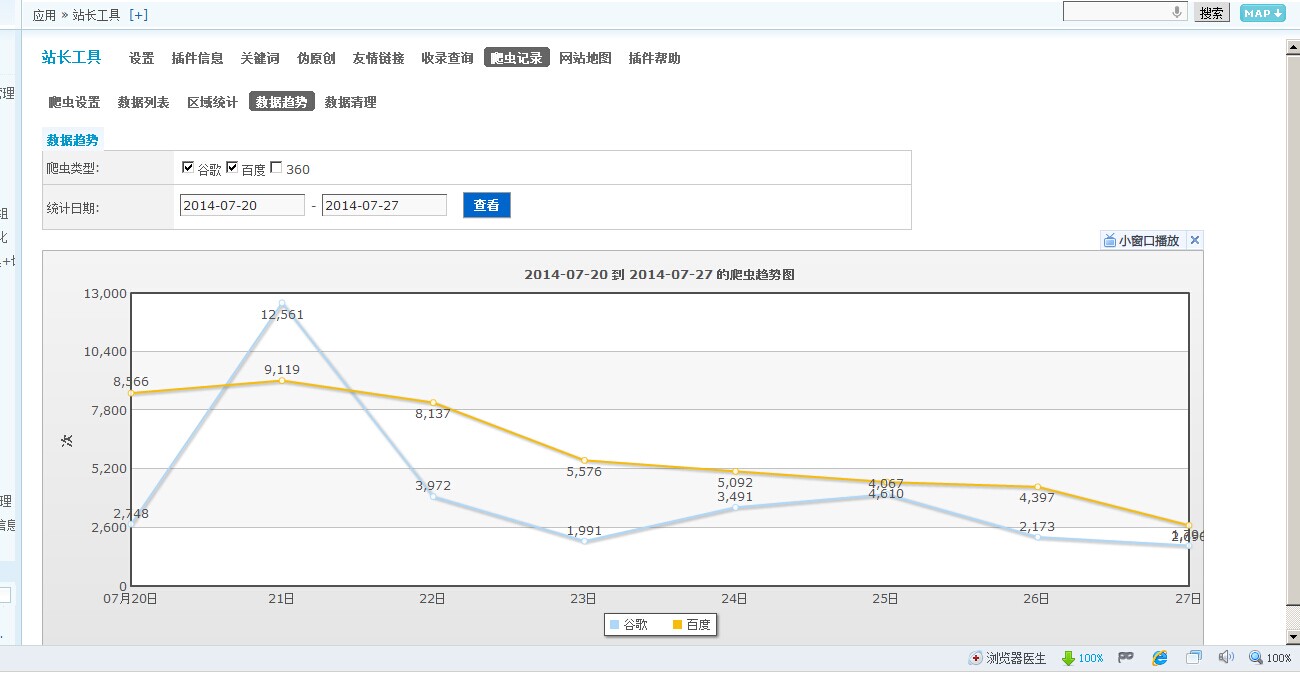Viewport: 1300px width, 673px height.
Task: Expand the [+] next to 站长工具 breadcrumb
Action: [138, 15]
